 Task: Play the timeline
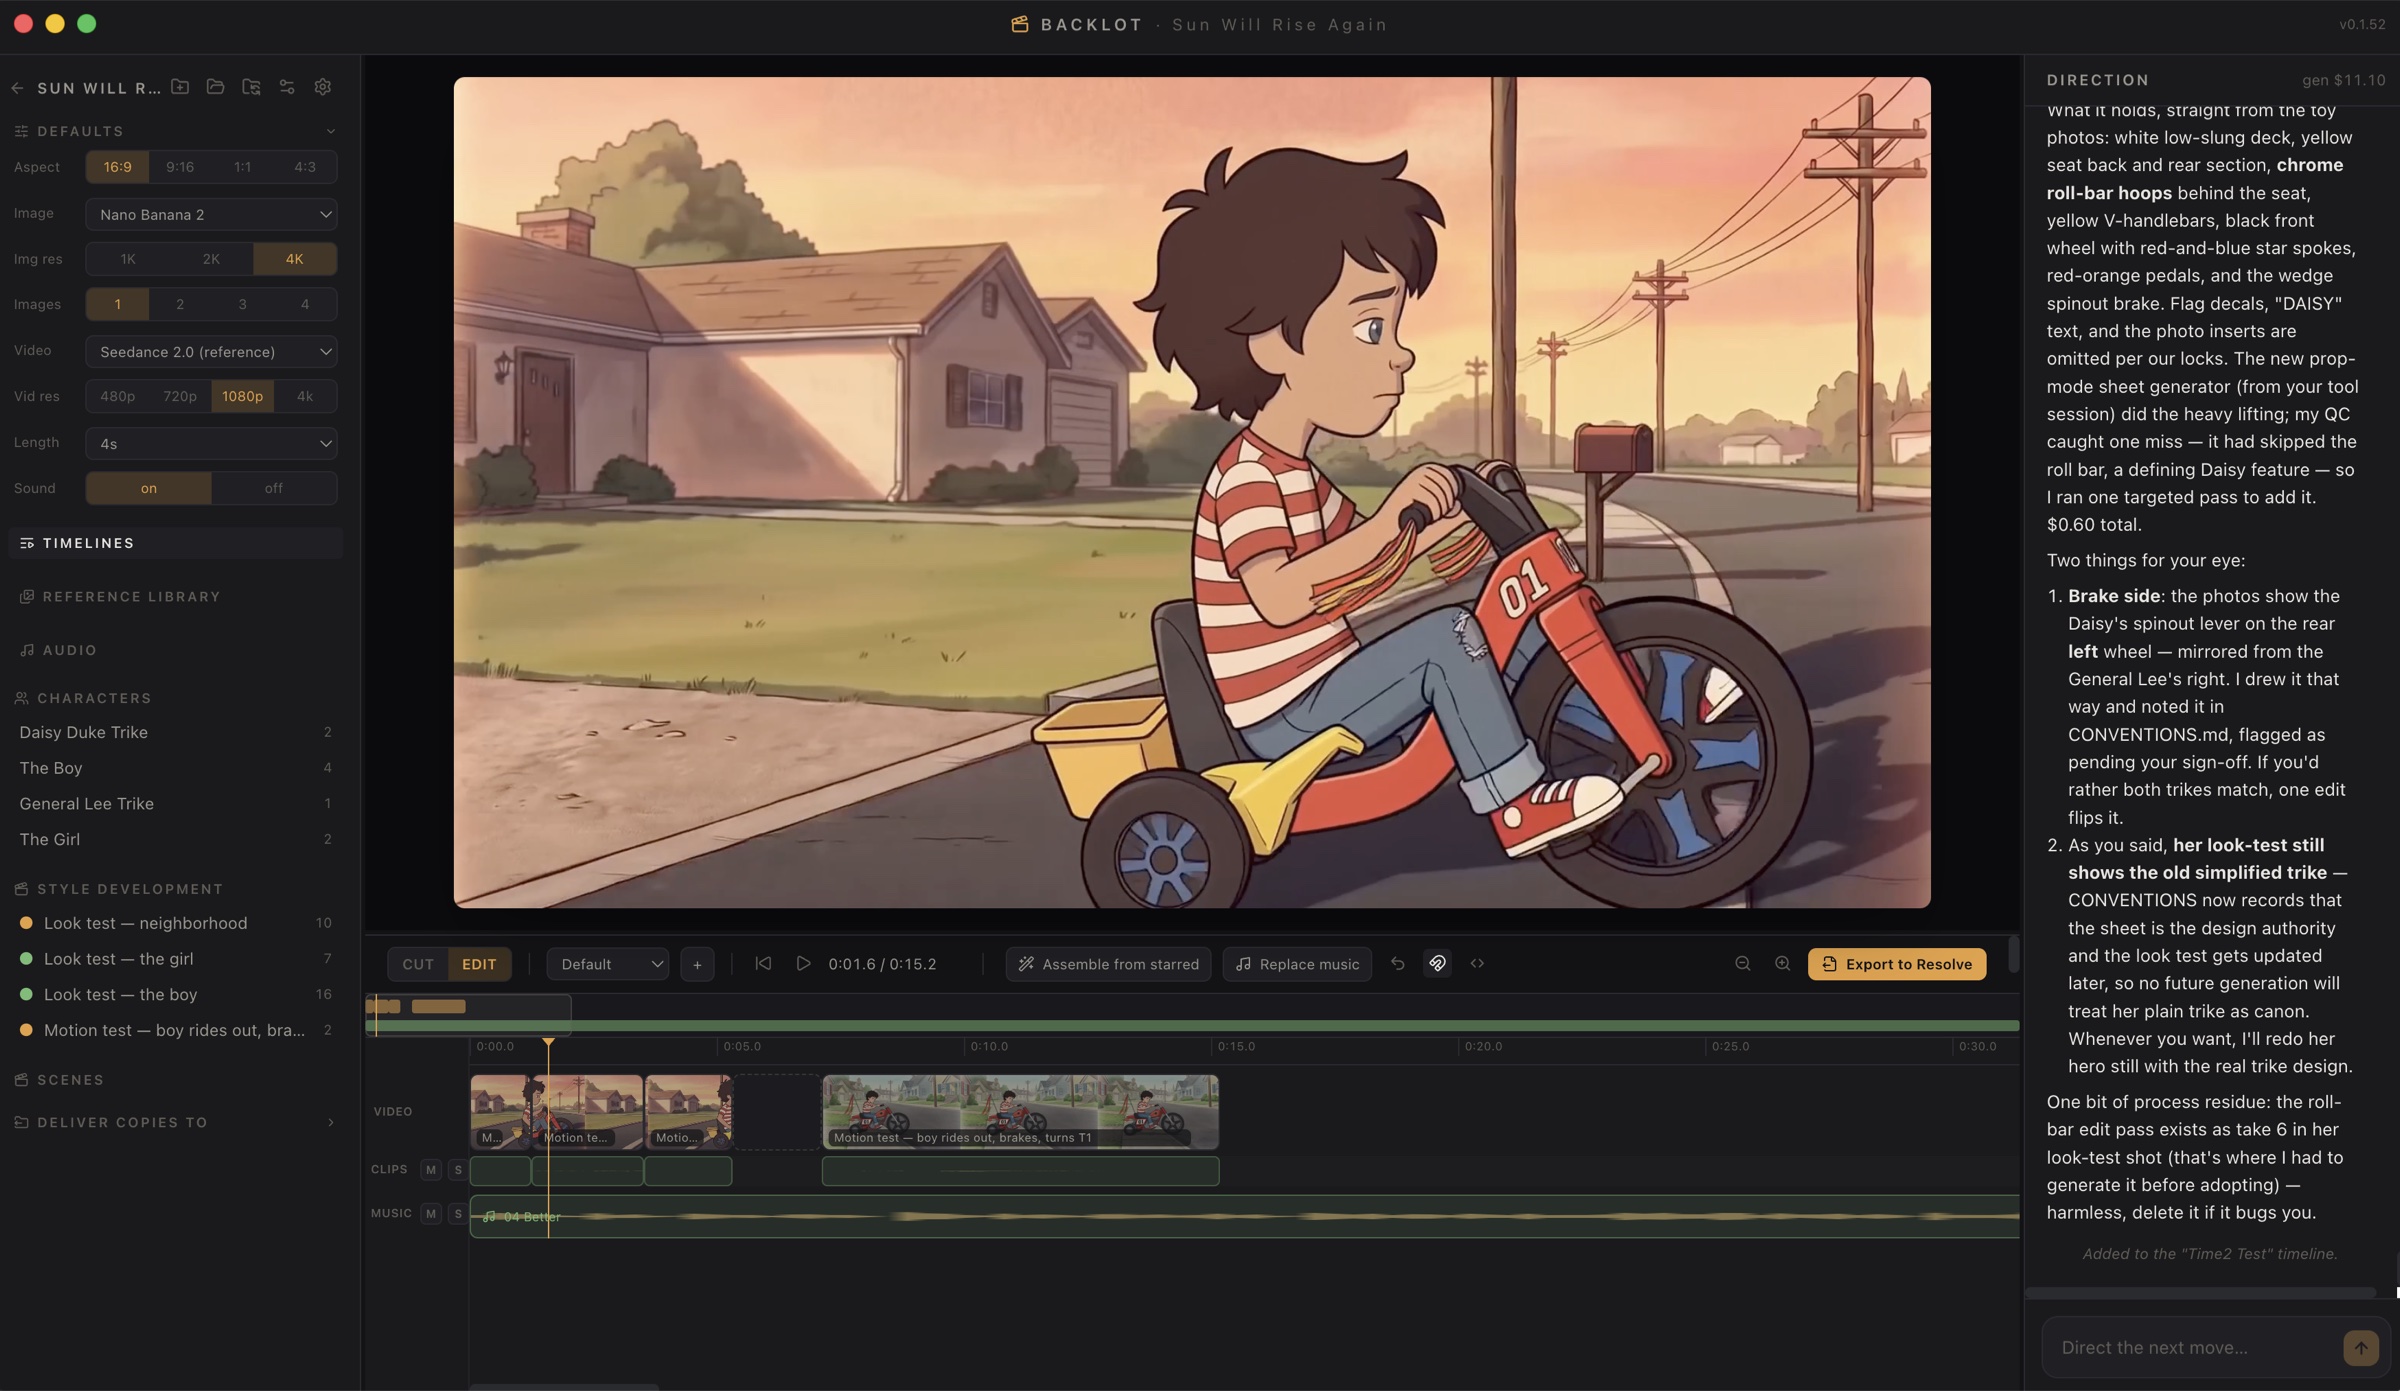(803, 963)
